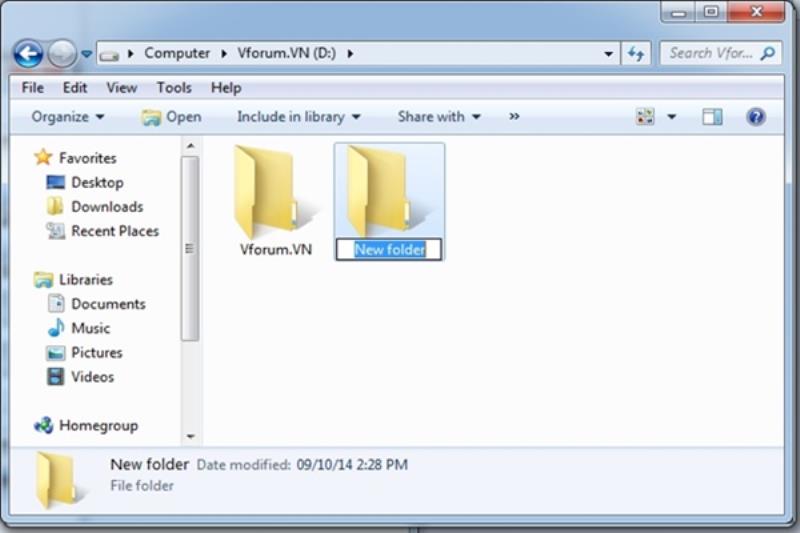Image resolution: width=800 pixels, height=533 pixels.
Task: Open the Organize dropdown
Action: pos(67,117)
